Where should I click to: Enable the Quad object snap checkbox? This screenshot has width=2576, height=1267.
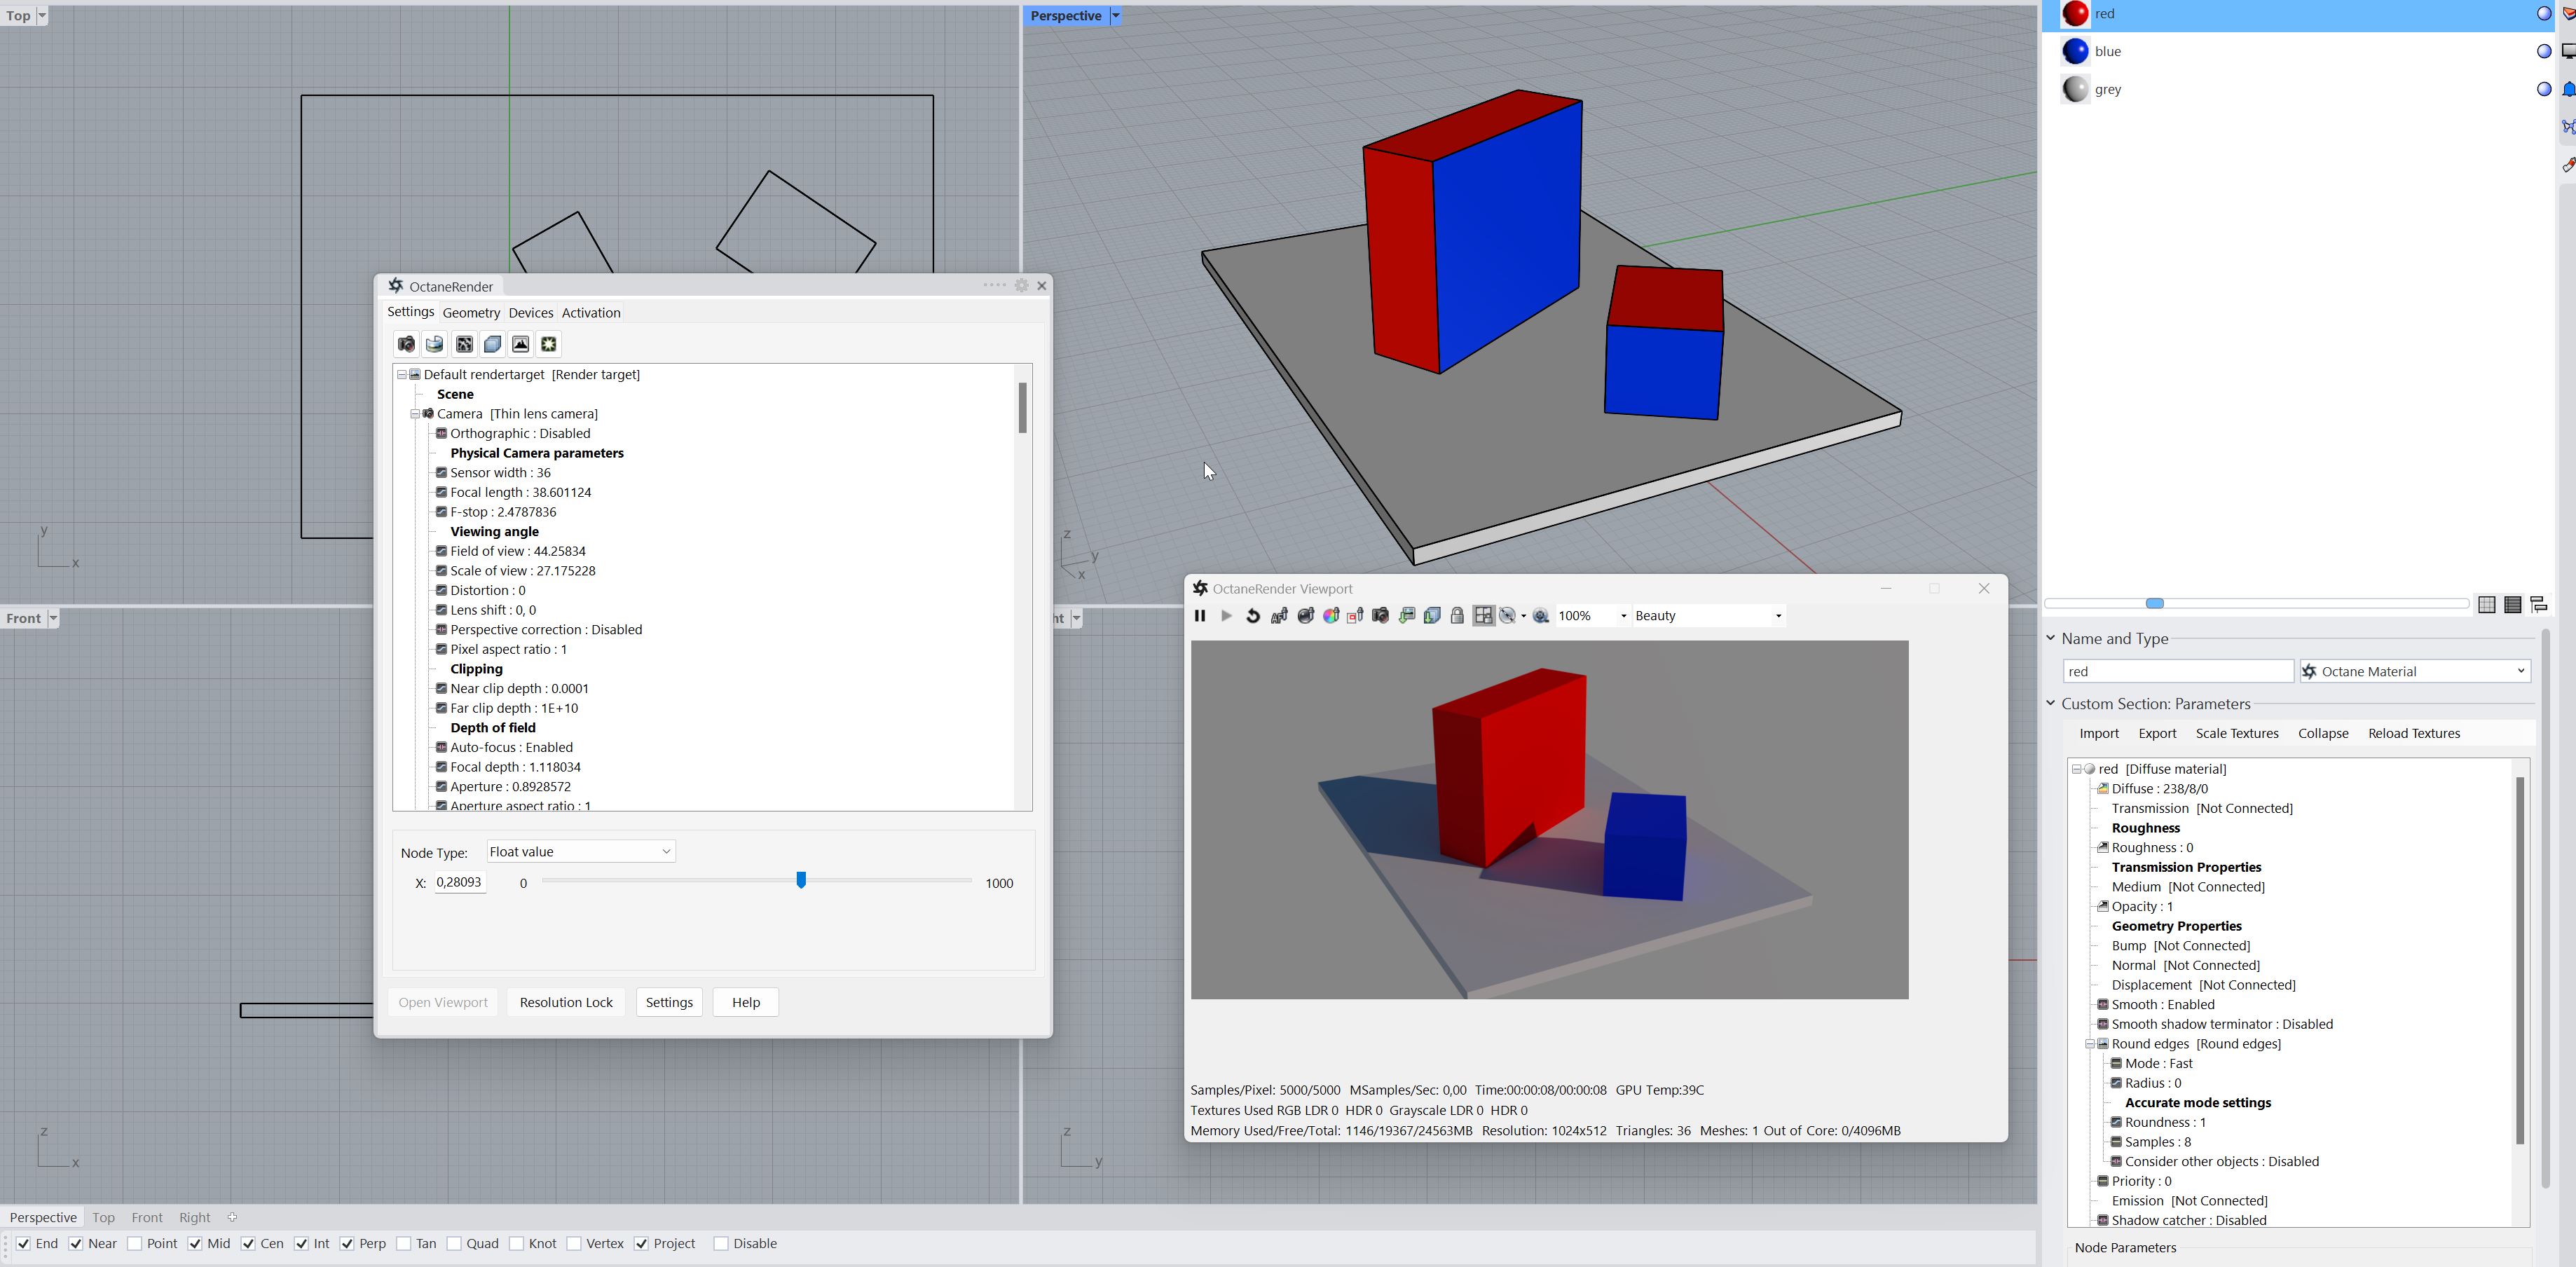454,1244
